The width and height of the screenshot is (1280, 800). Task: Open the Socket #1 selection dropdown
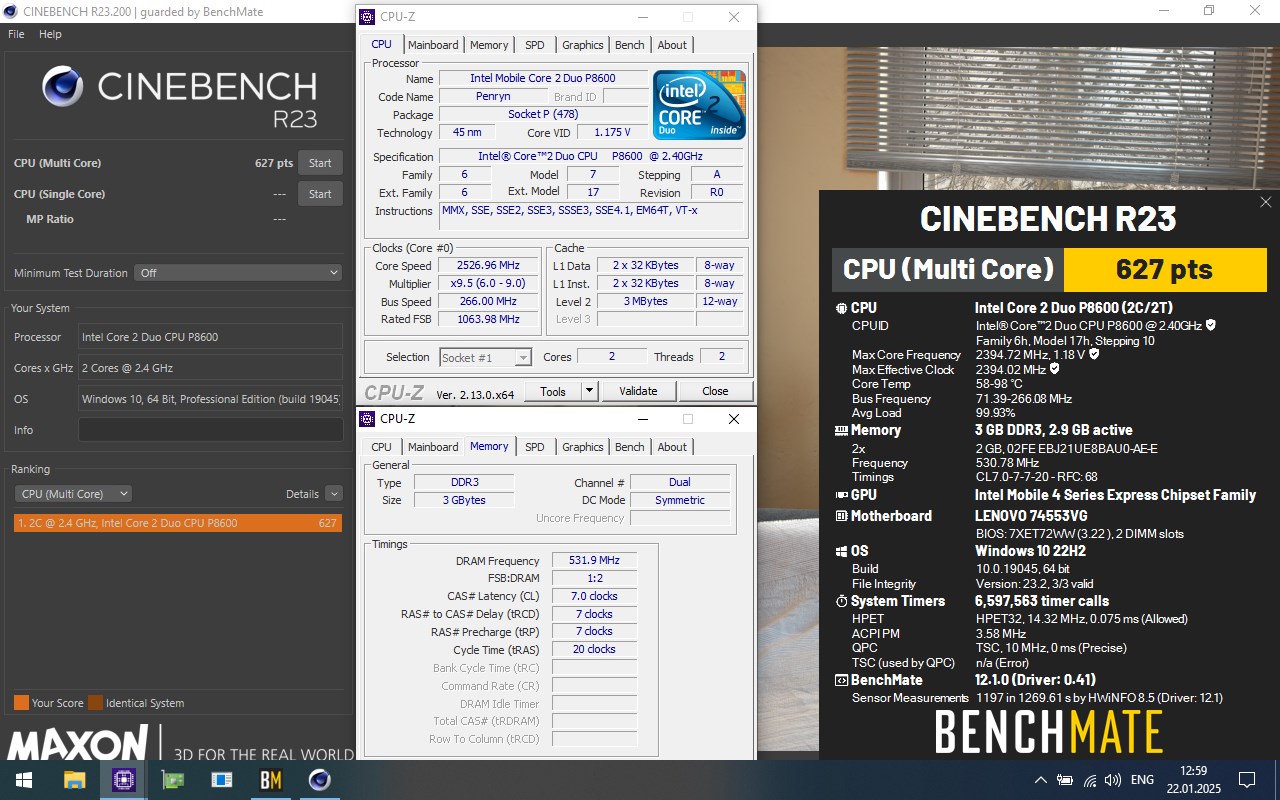click(x=486, y=357)
